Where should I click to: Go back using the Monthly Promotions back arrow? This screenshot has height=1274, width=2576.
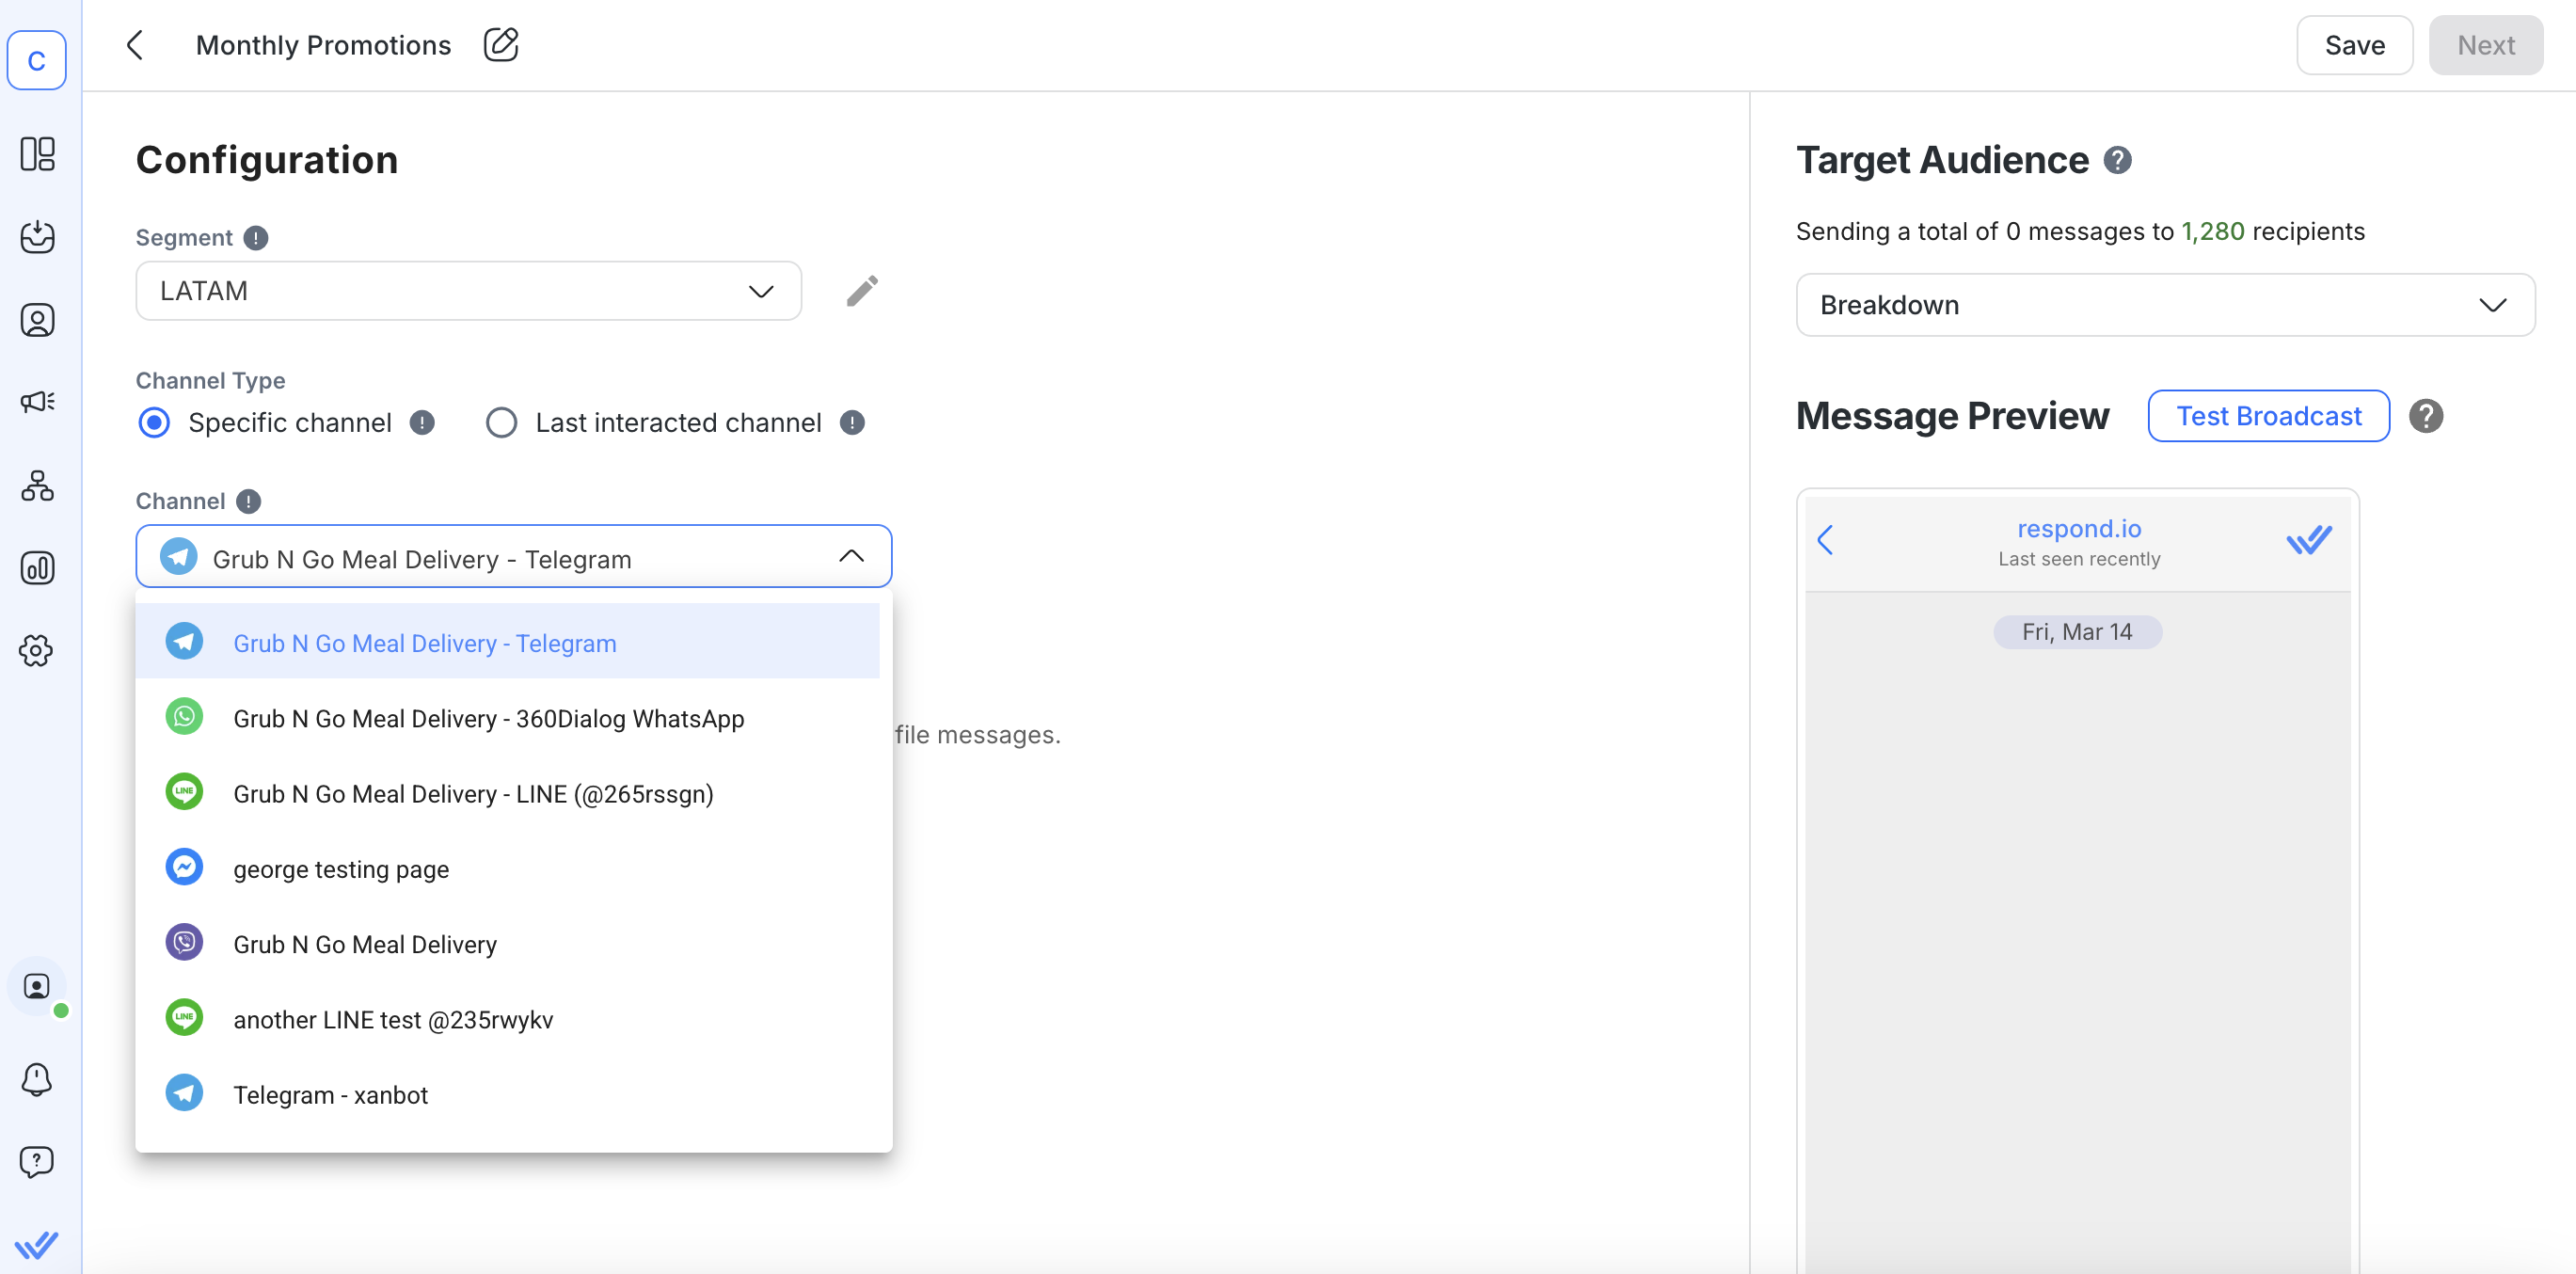135,45
